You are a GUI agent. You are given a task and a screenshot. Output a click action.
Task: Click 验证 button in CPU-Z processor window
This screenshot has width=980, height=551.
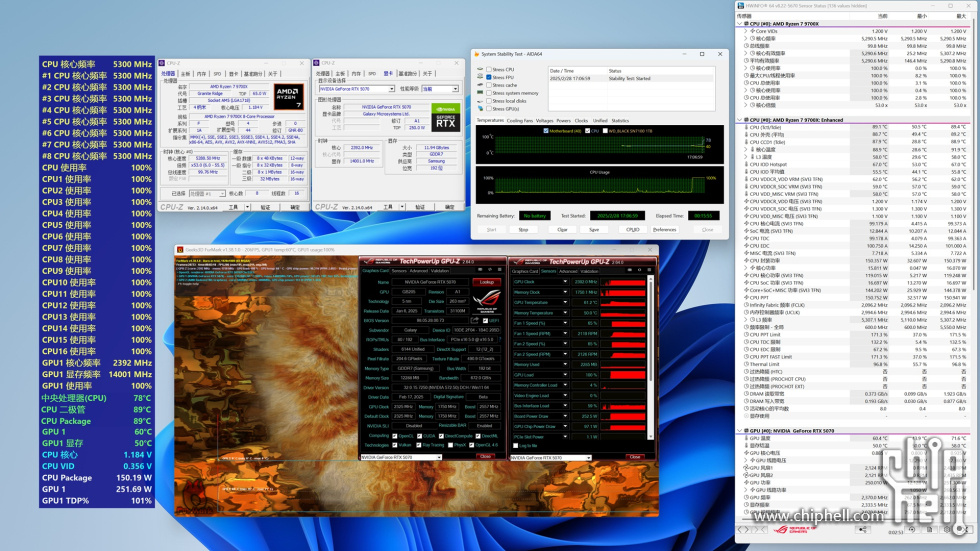click(x=265, y=207)
